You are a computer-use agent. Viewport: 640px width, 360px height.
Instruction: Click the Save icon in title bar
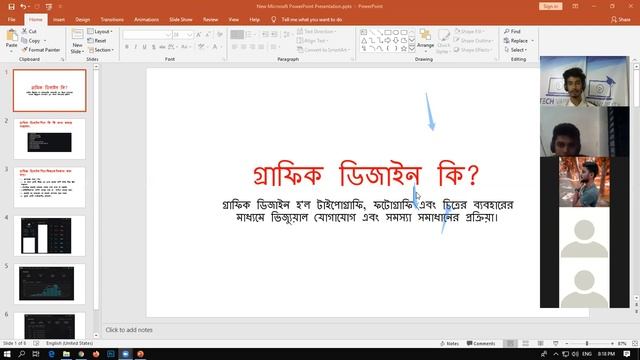11,7
